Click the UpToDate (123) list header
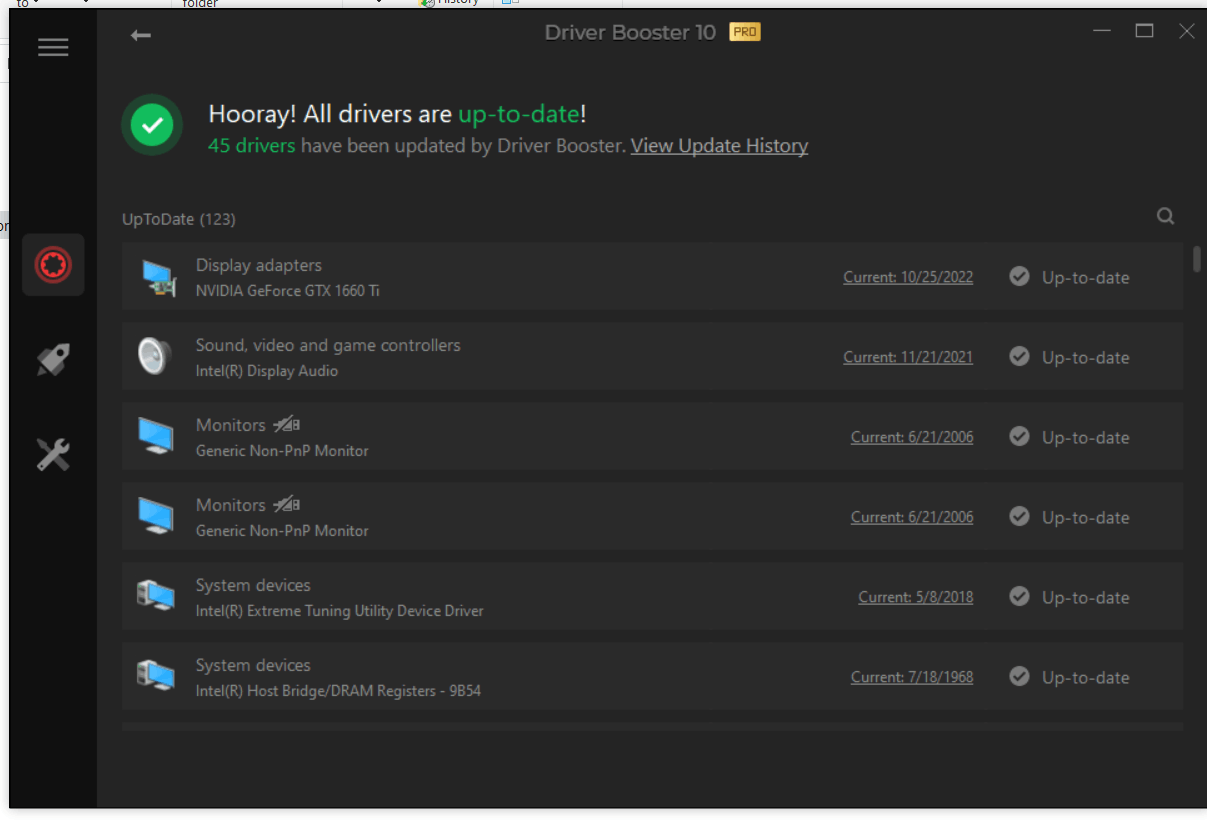The height and width of the screenshot is (823, 1207). (x=179, y=219)
